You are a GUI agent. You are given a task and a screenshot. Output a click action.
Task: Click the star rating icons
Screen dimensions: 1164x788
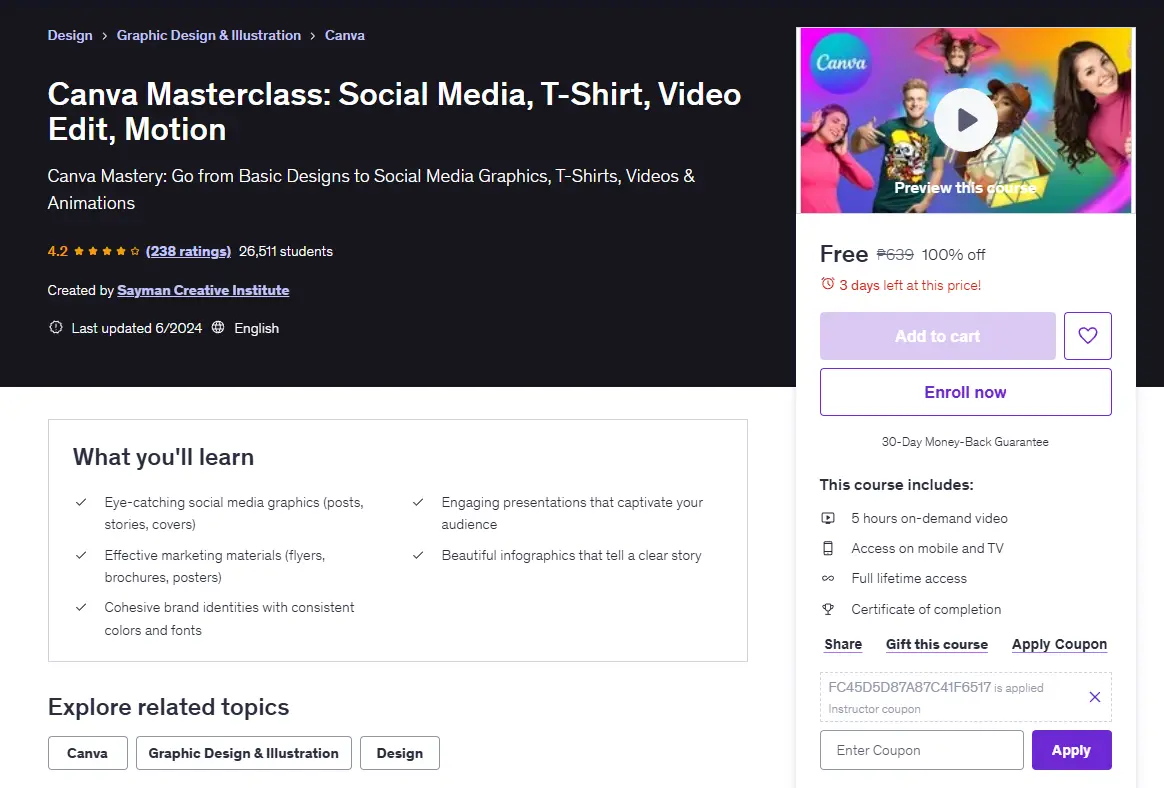(x=106, y=251)
